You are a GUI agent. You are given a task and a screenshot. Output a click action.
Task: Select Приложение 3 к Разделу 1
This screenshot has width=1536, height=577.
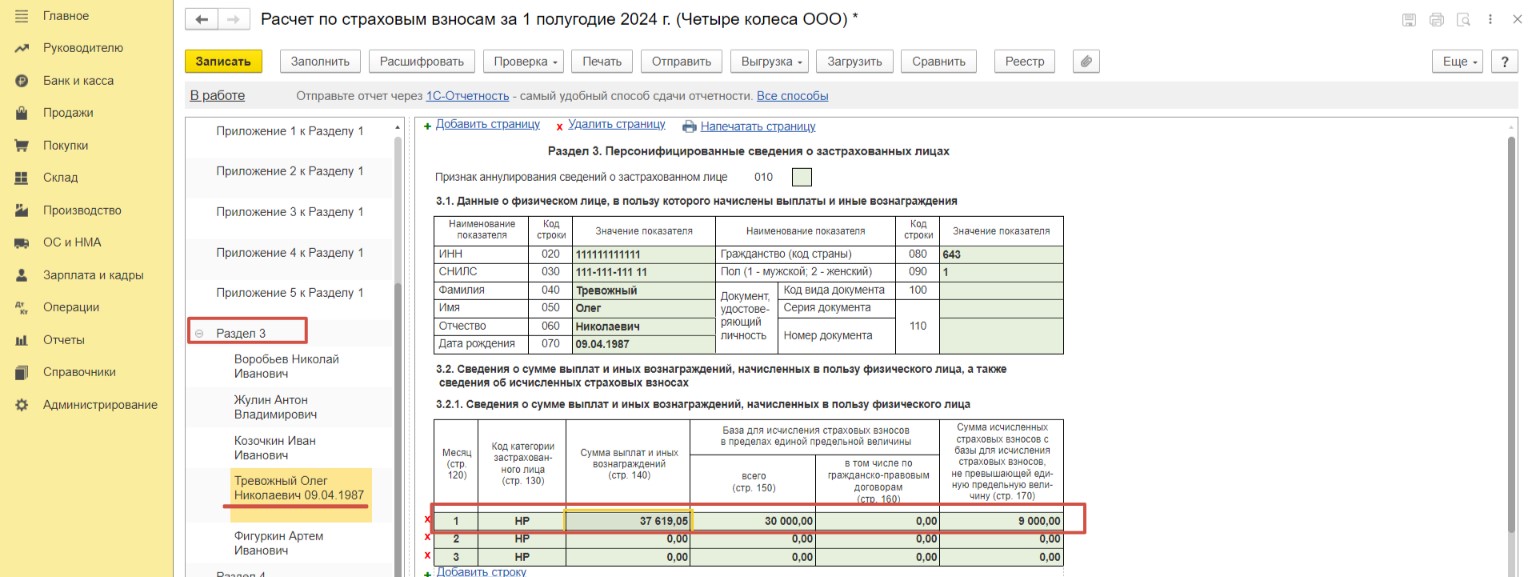[x=290, y=212]
